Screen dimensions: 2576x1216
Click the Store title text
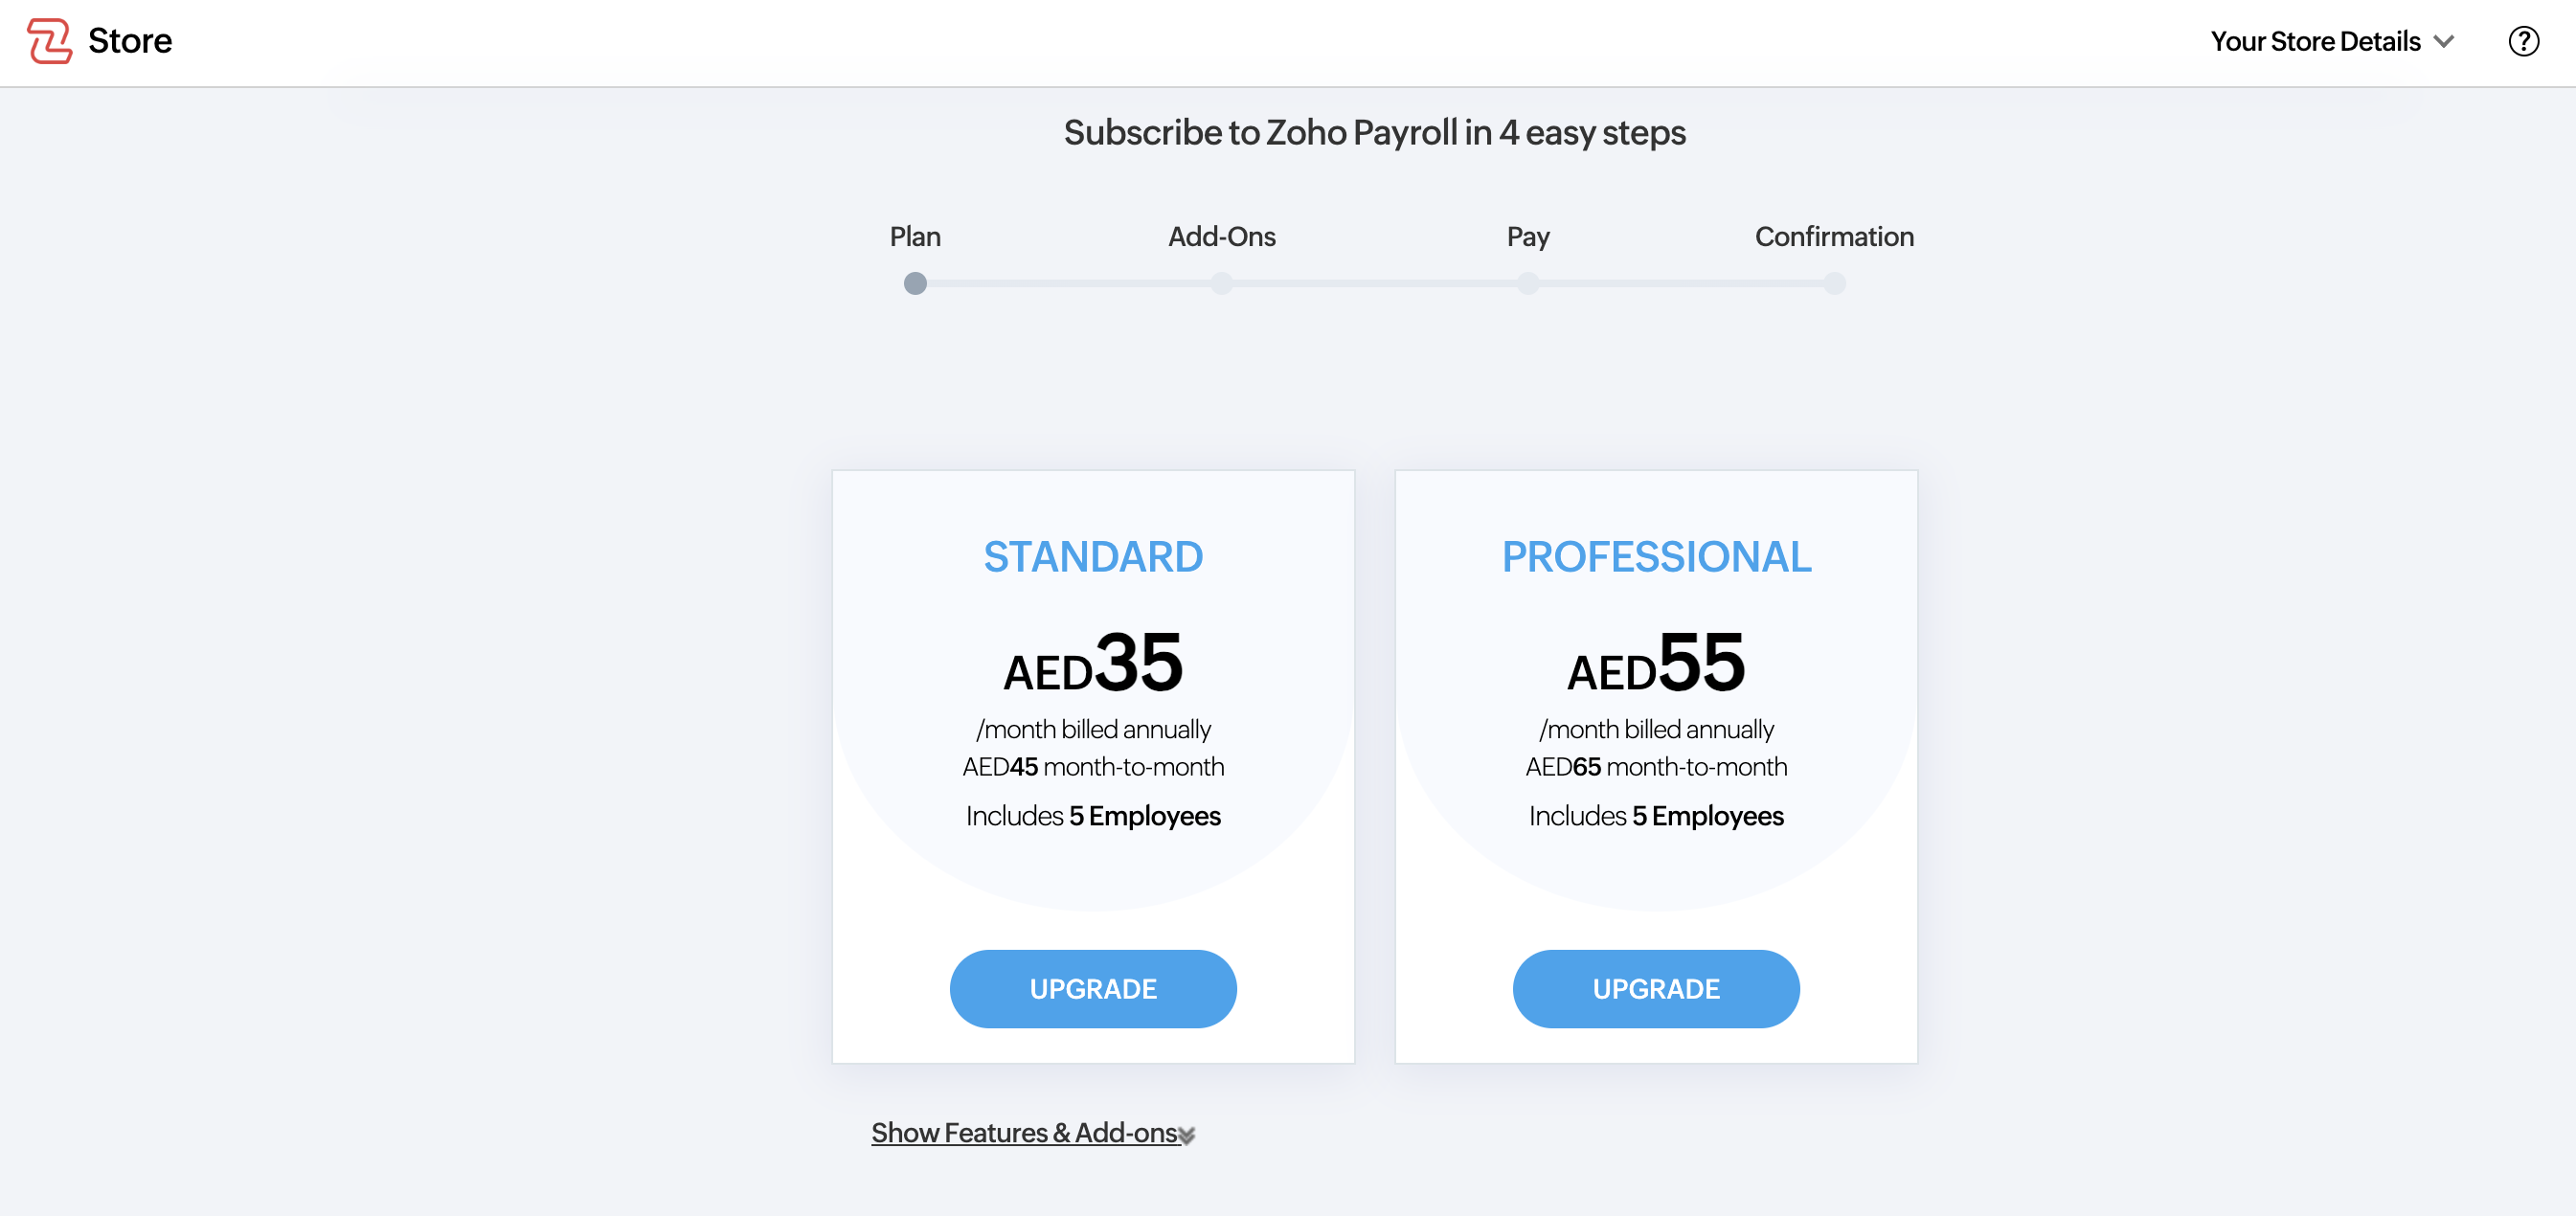point(130,41)
